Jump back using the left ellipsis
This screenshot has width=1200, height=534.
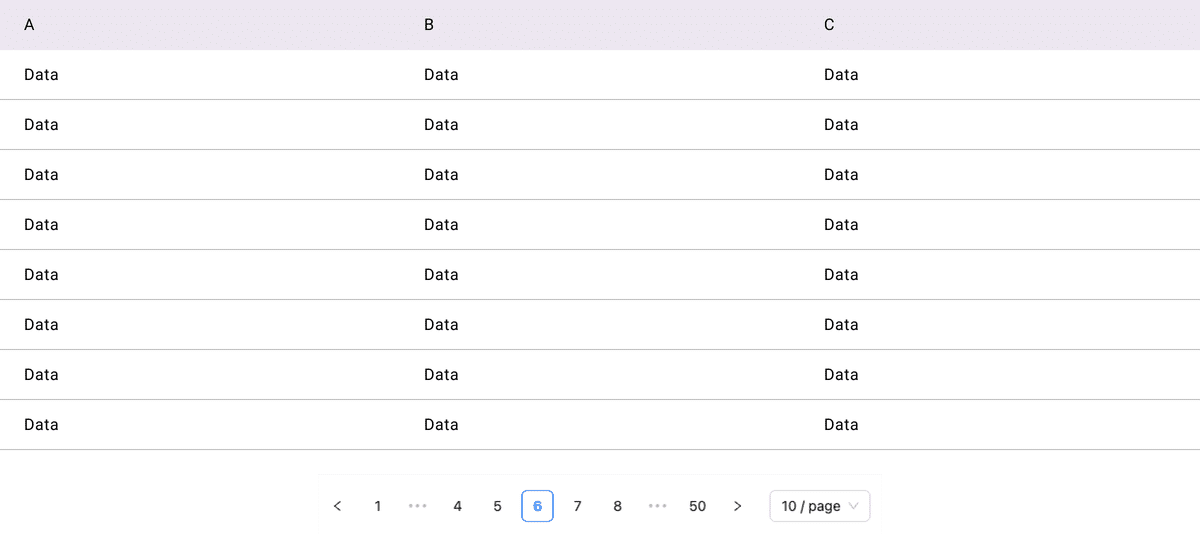418,506
